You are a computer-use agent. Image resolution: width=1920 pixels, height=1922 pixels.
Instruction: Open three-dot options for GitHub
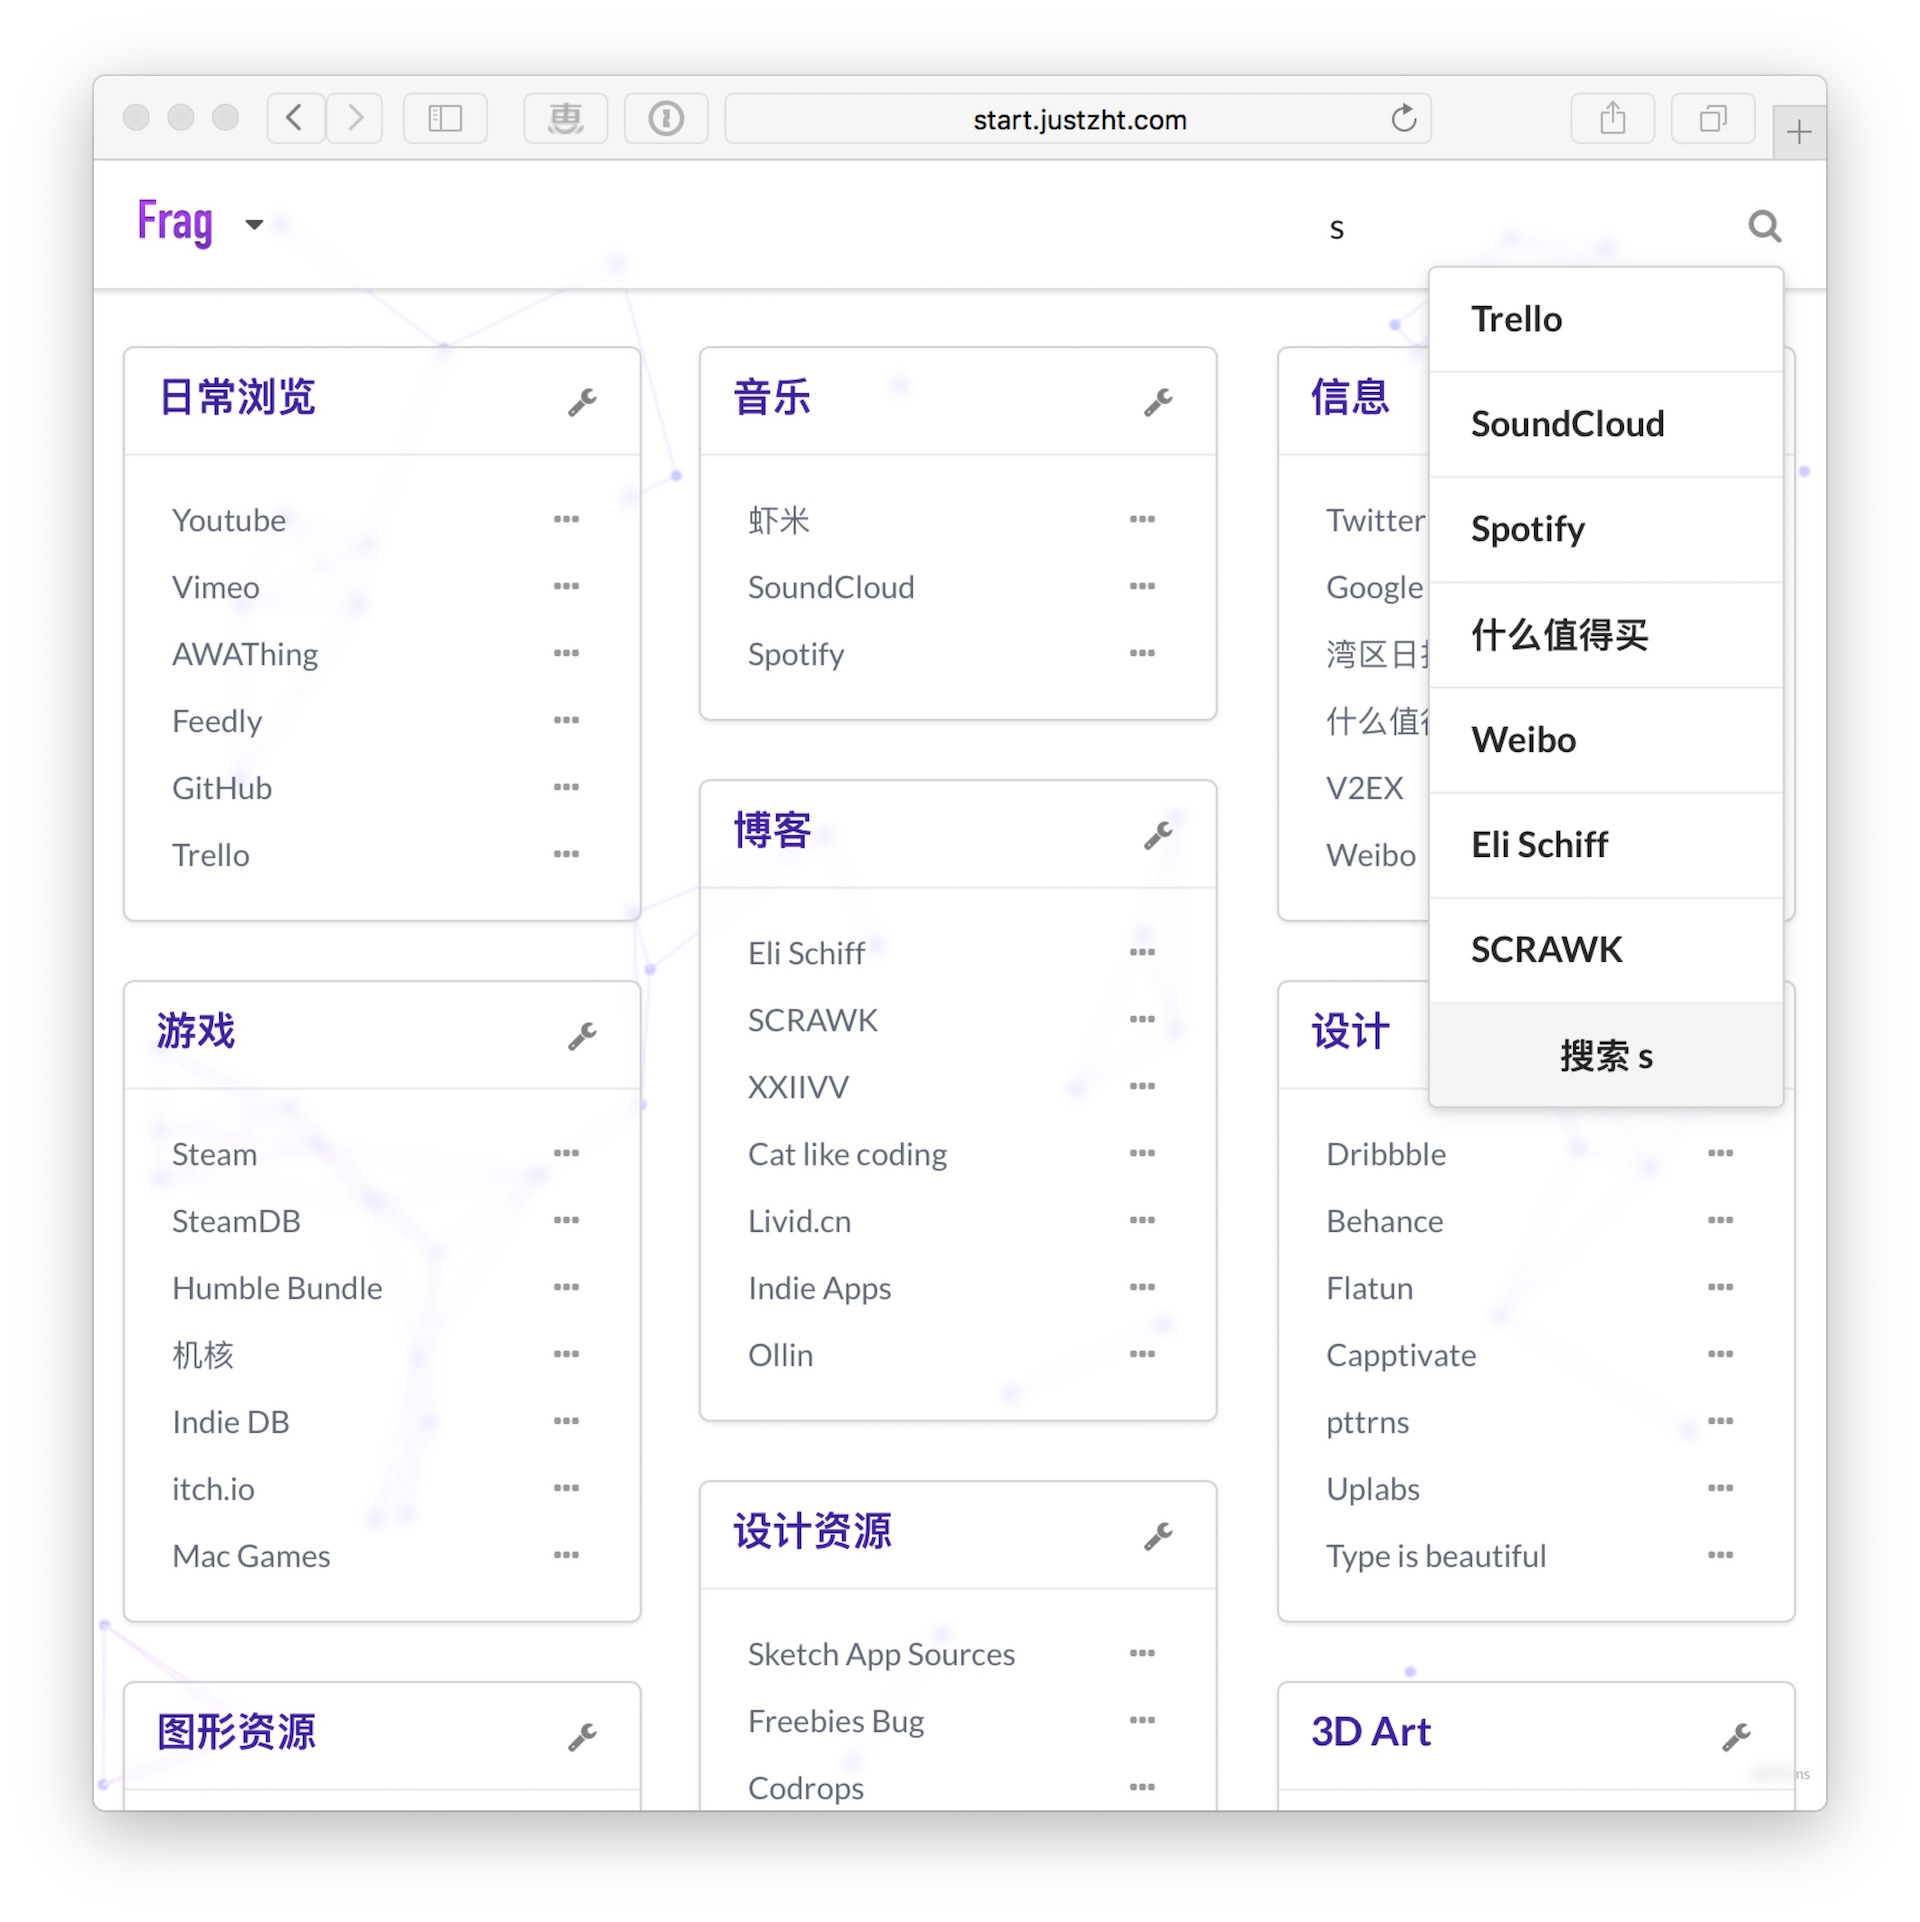click(x=566, y=787)
